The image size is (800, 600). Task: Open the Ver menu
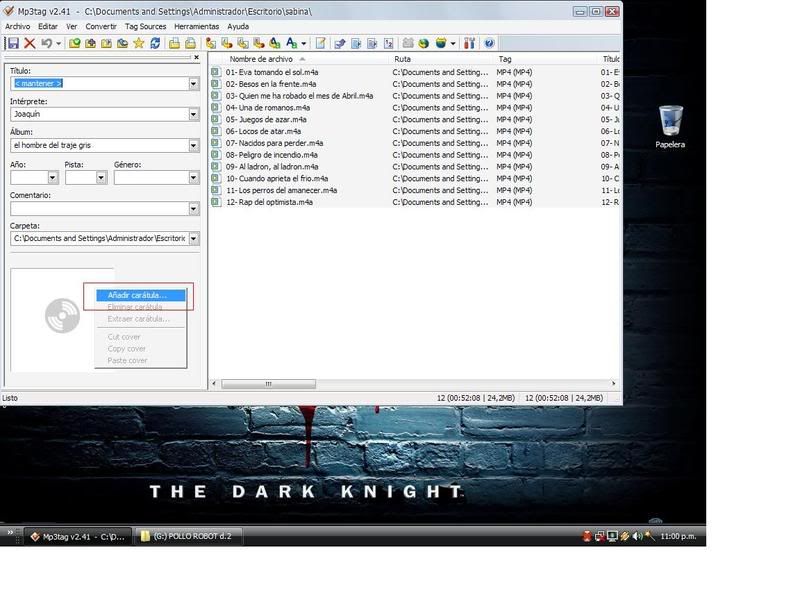point(71,27)
